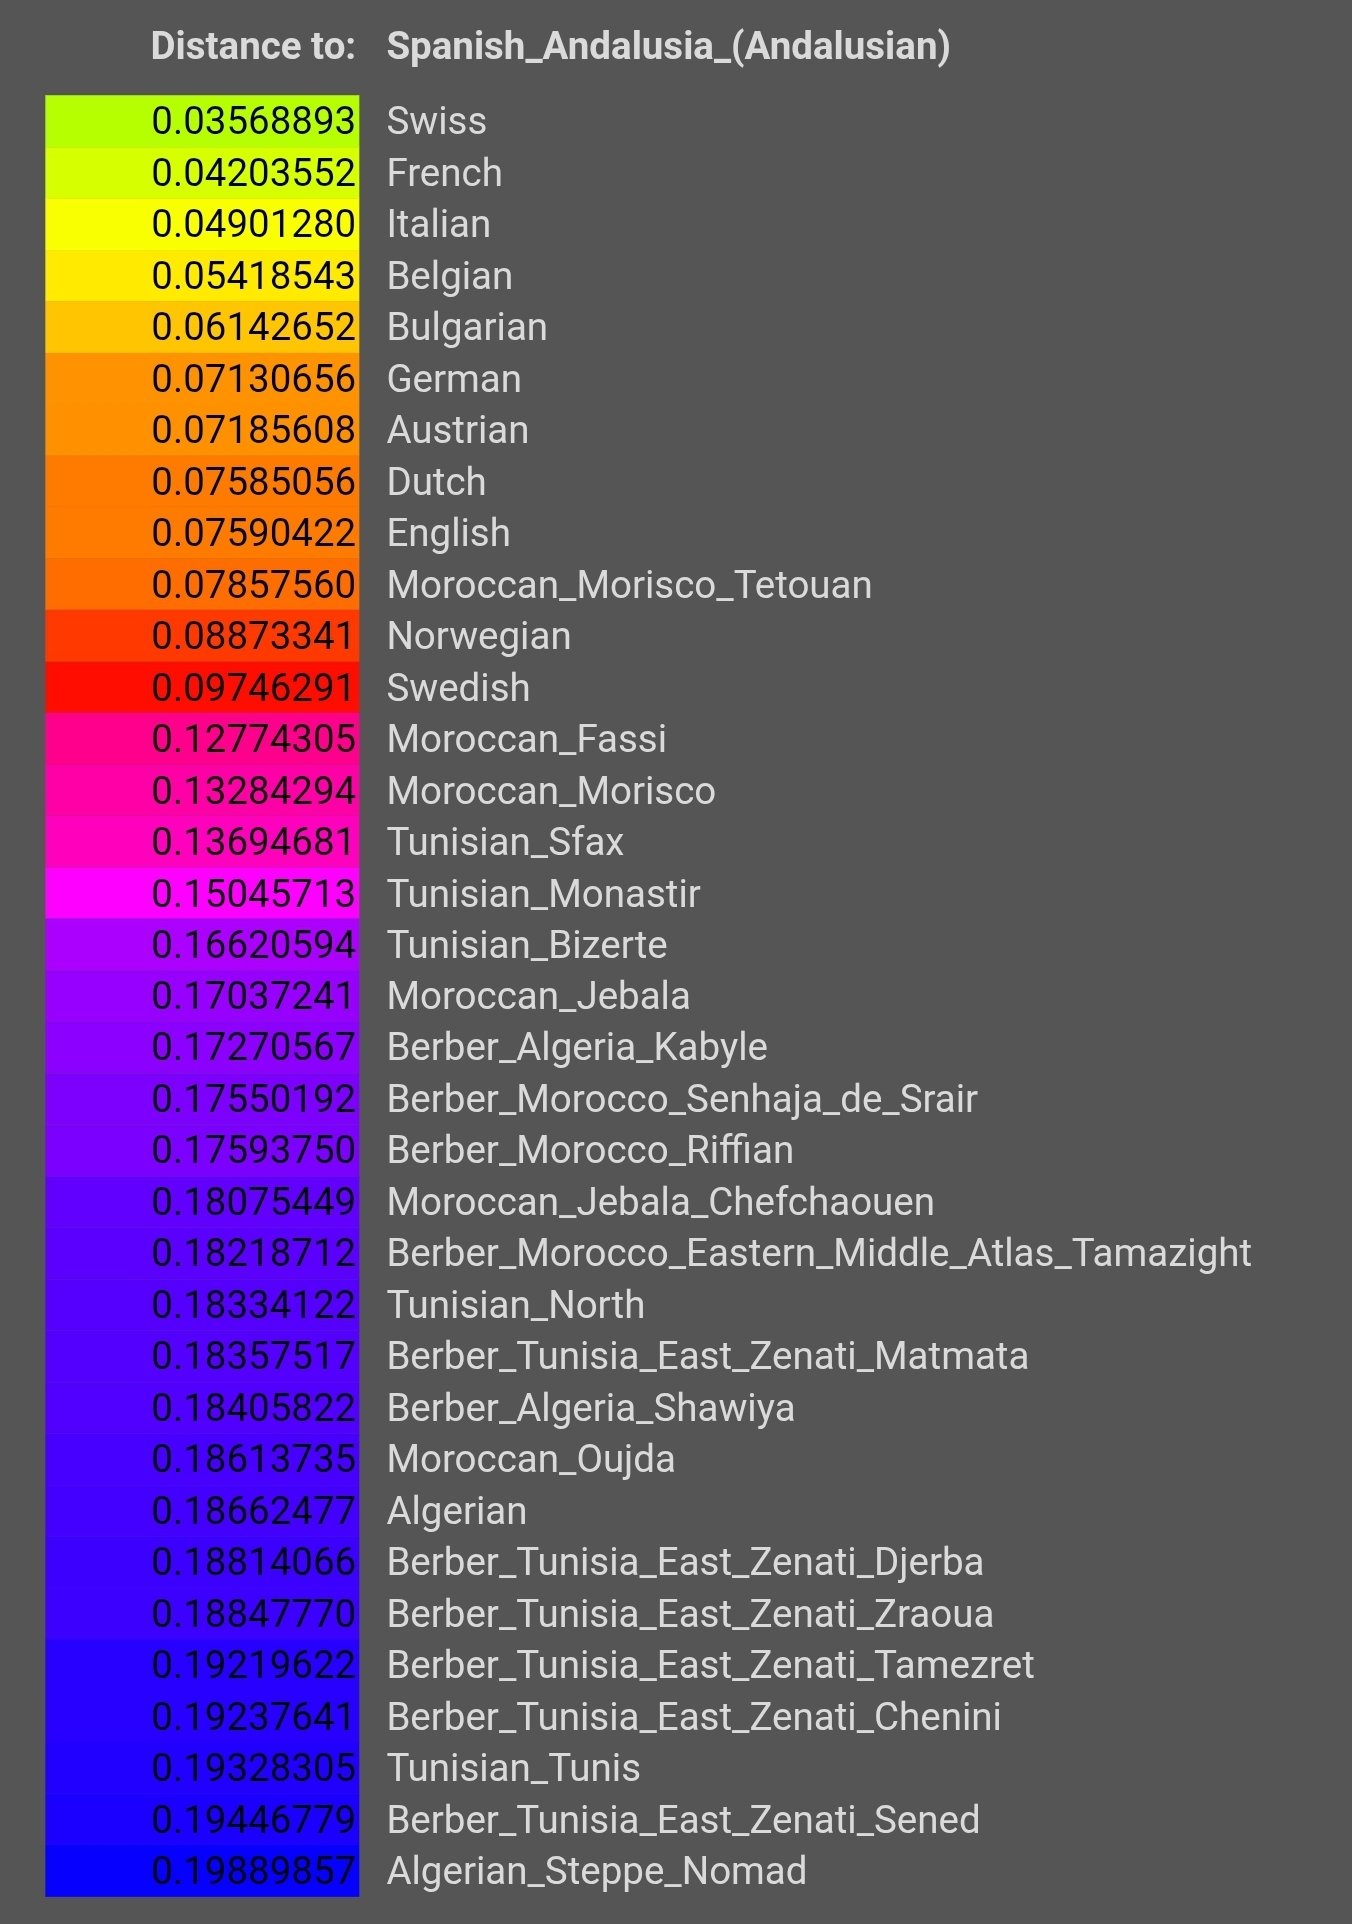Image resolution: width=1352 pixels, height=1924 pixels.
Task: Select the Tunisian_Sfax label
Action: [505, 842]
